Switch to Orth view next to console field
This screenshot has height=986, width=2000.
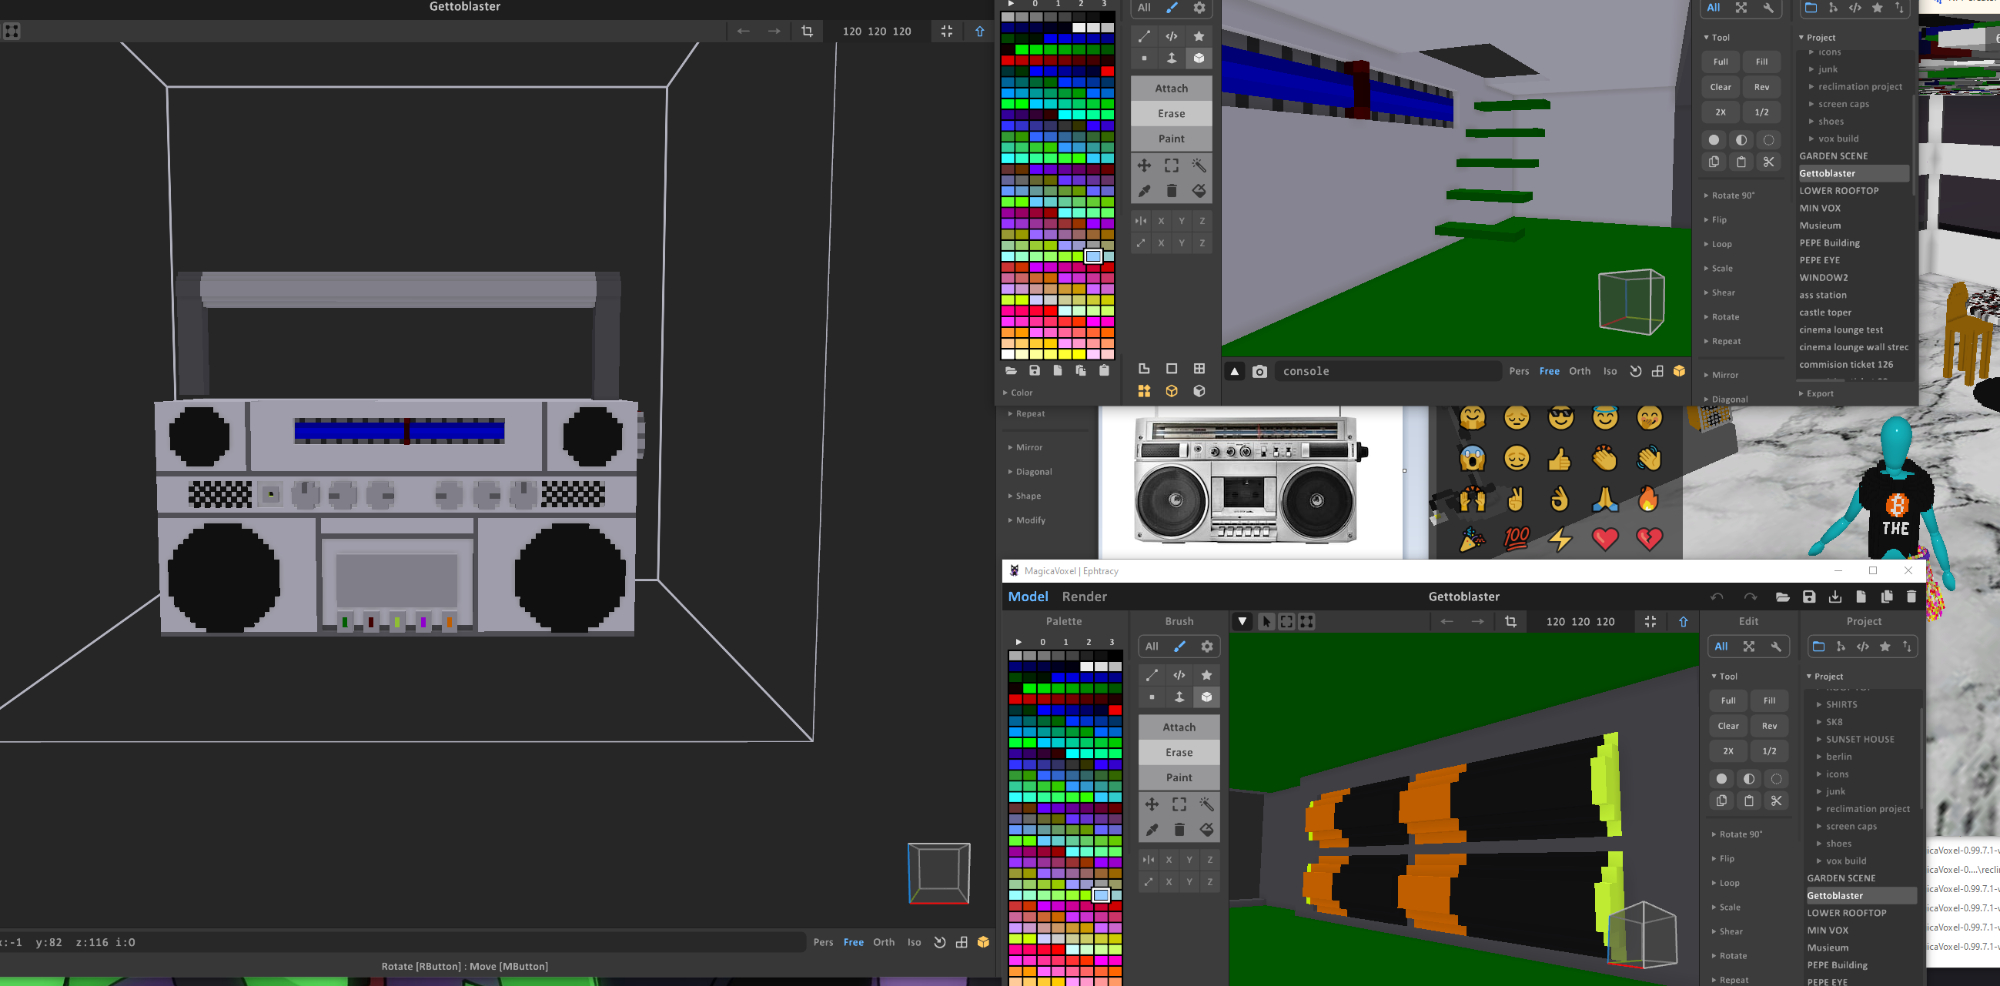1579,371
